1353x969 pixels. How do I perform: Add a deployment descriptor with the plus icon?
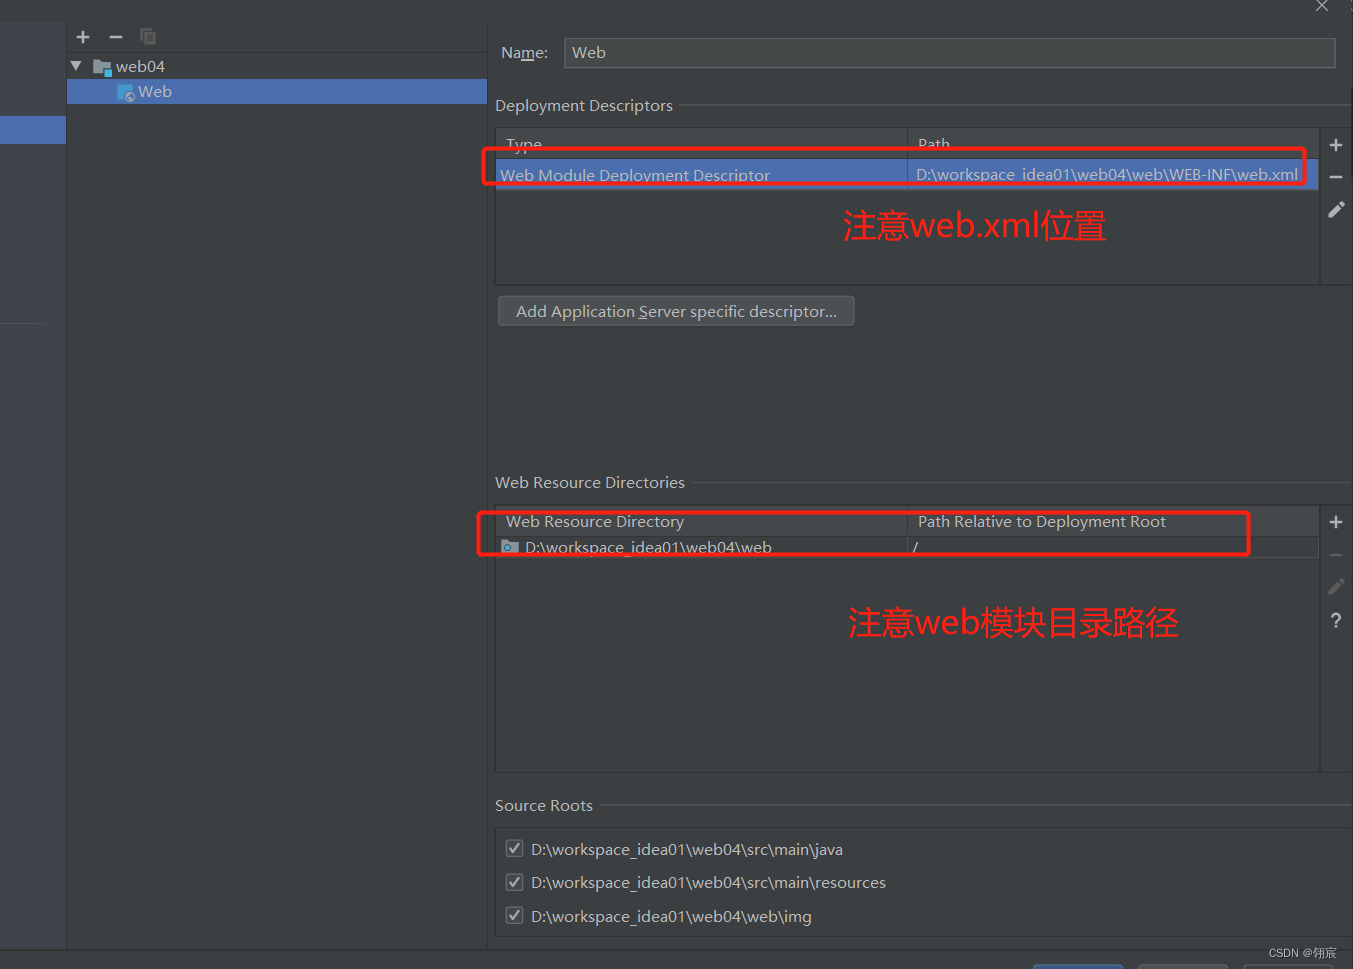pyautogui.click(x=1336, y=145)
